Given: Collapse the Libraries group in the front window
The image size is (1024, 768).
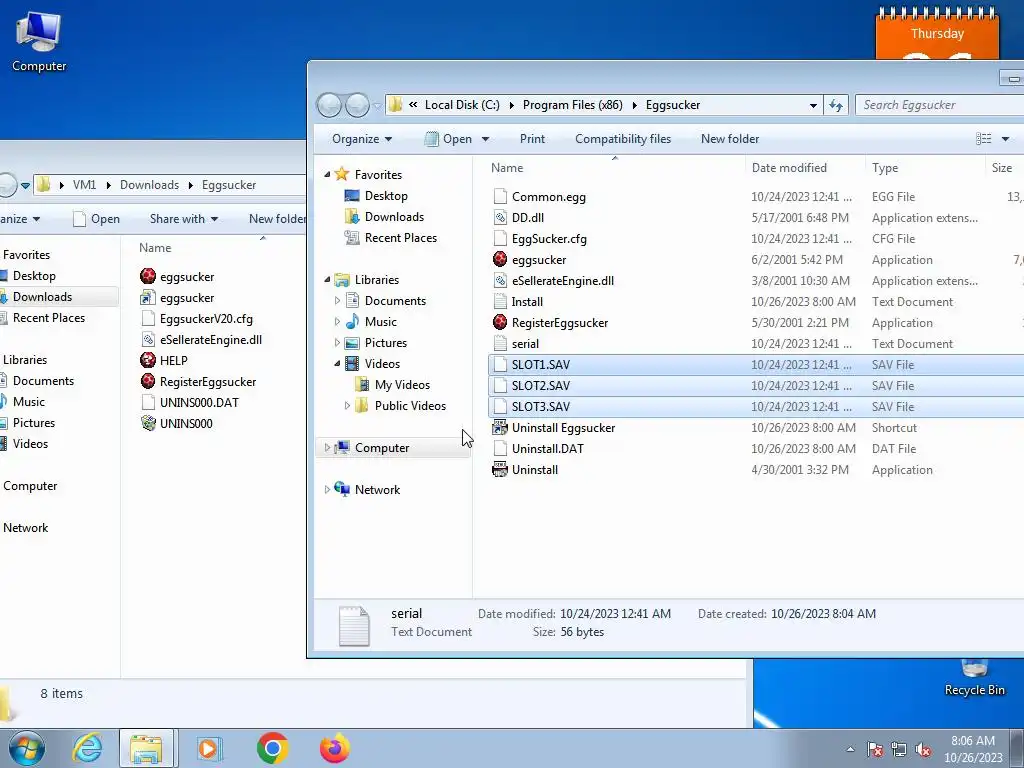Looking at the screenshot, I should point(328,280).
